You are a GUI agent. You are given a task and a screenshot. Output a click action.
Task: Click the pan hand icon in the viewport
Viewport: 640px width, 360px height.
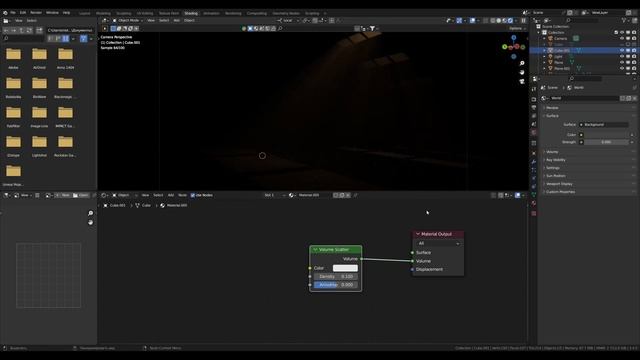pyautogui.click(x=522, y=72)
